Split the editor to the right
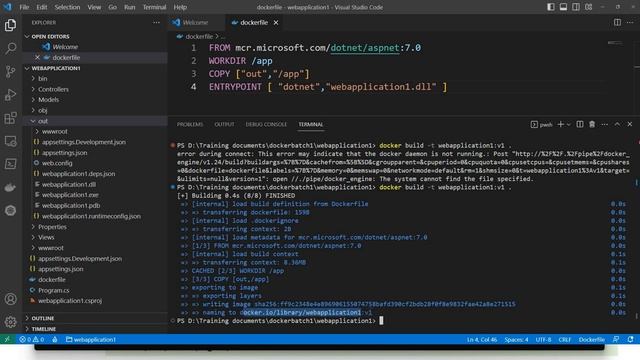Screen dimensions: 640x360 click(617, 22)
